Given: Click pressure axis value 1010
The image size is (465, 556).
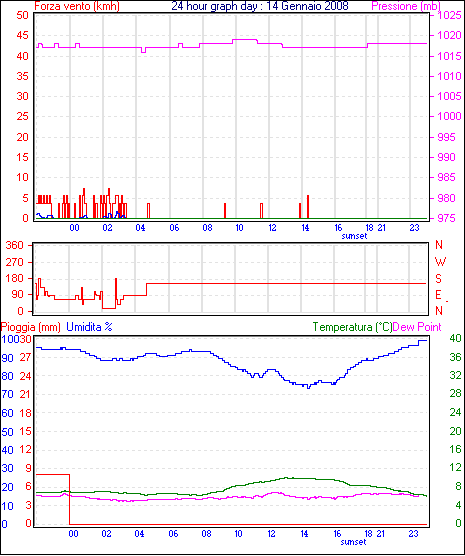Looking at the screenshot, I should tap(449, 76).
